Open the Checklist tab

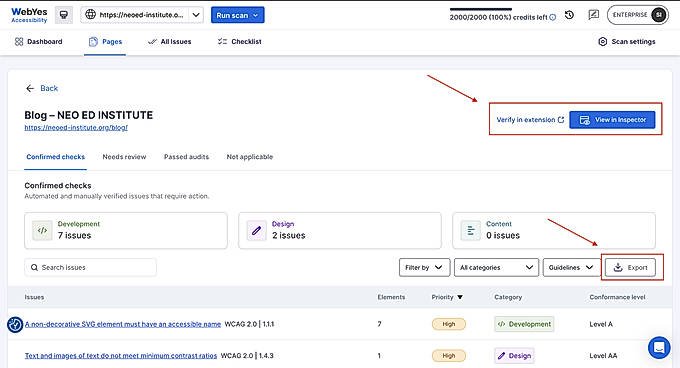pos(239,42)
